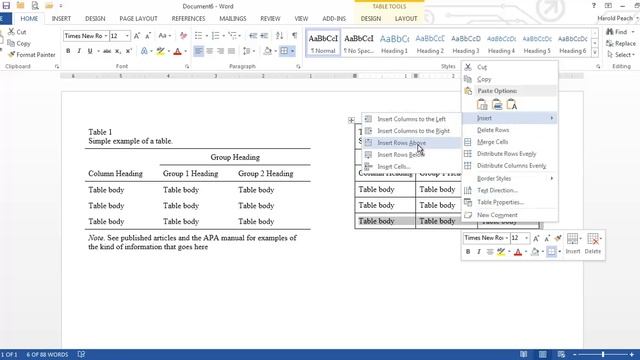Click Shading paint bucket in ribbon
640x360 pixels.
tap(267, 51)
